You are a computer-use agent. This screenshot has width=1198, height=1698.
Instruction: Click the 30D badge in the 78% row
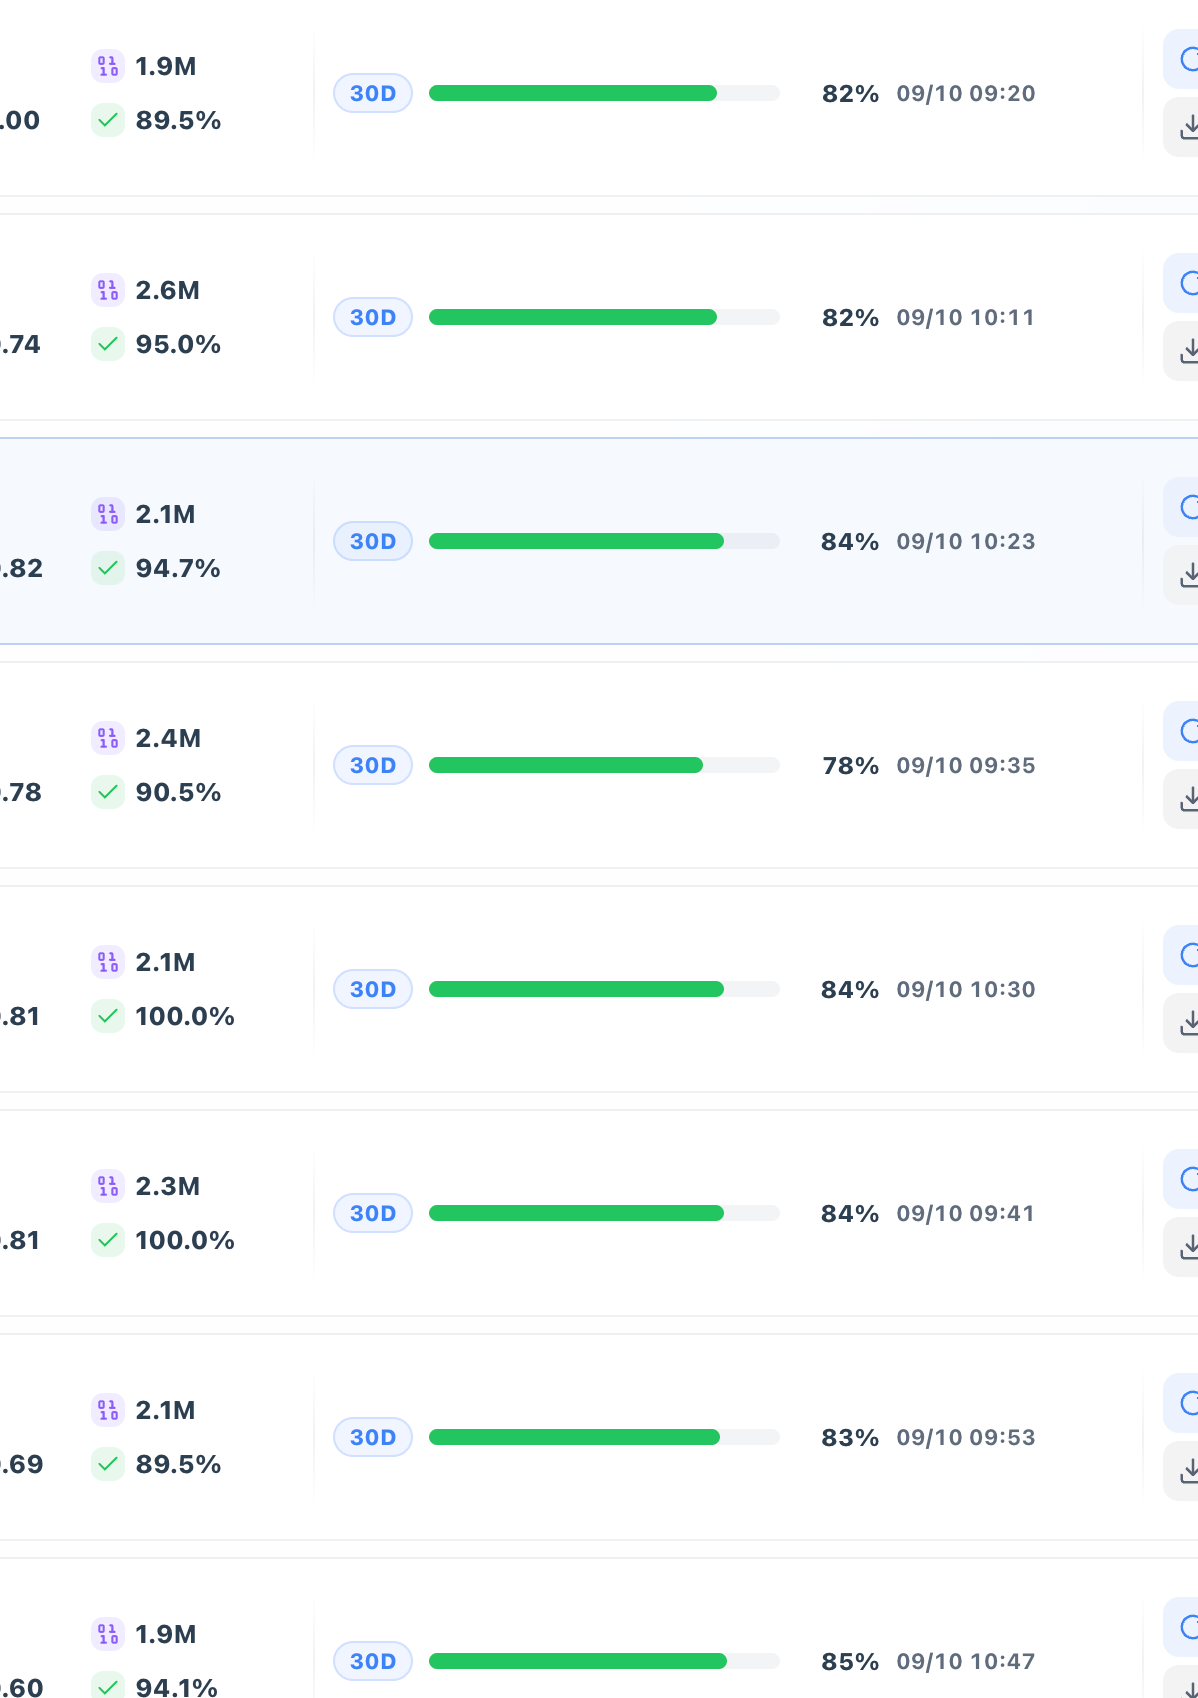pyautogui.click(x=373, y=765)
